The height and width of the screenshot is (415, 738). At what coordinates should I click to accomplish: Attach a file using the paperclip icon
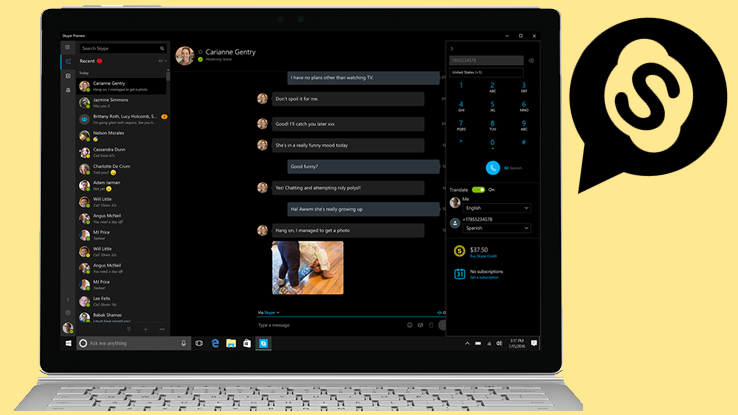[x=431, y=325]
